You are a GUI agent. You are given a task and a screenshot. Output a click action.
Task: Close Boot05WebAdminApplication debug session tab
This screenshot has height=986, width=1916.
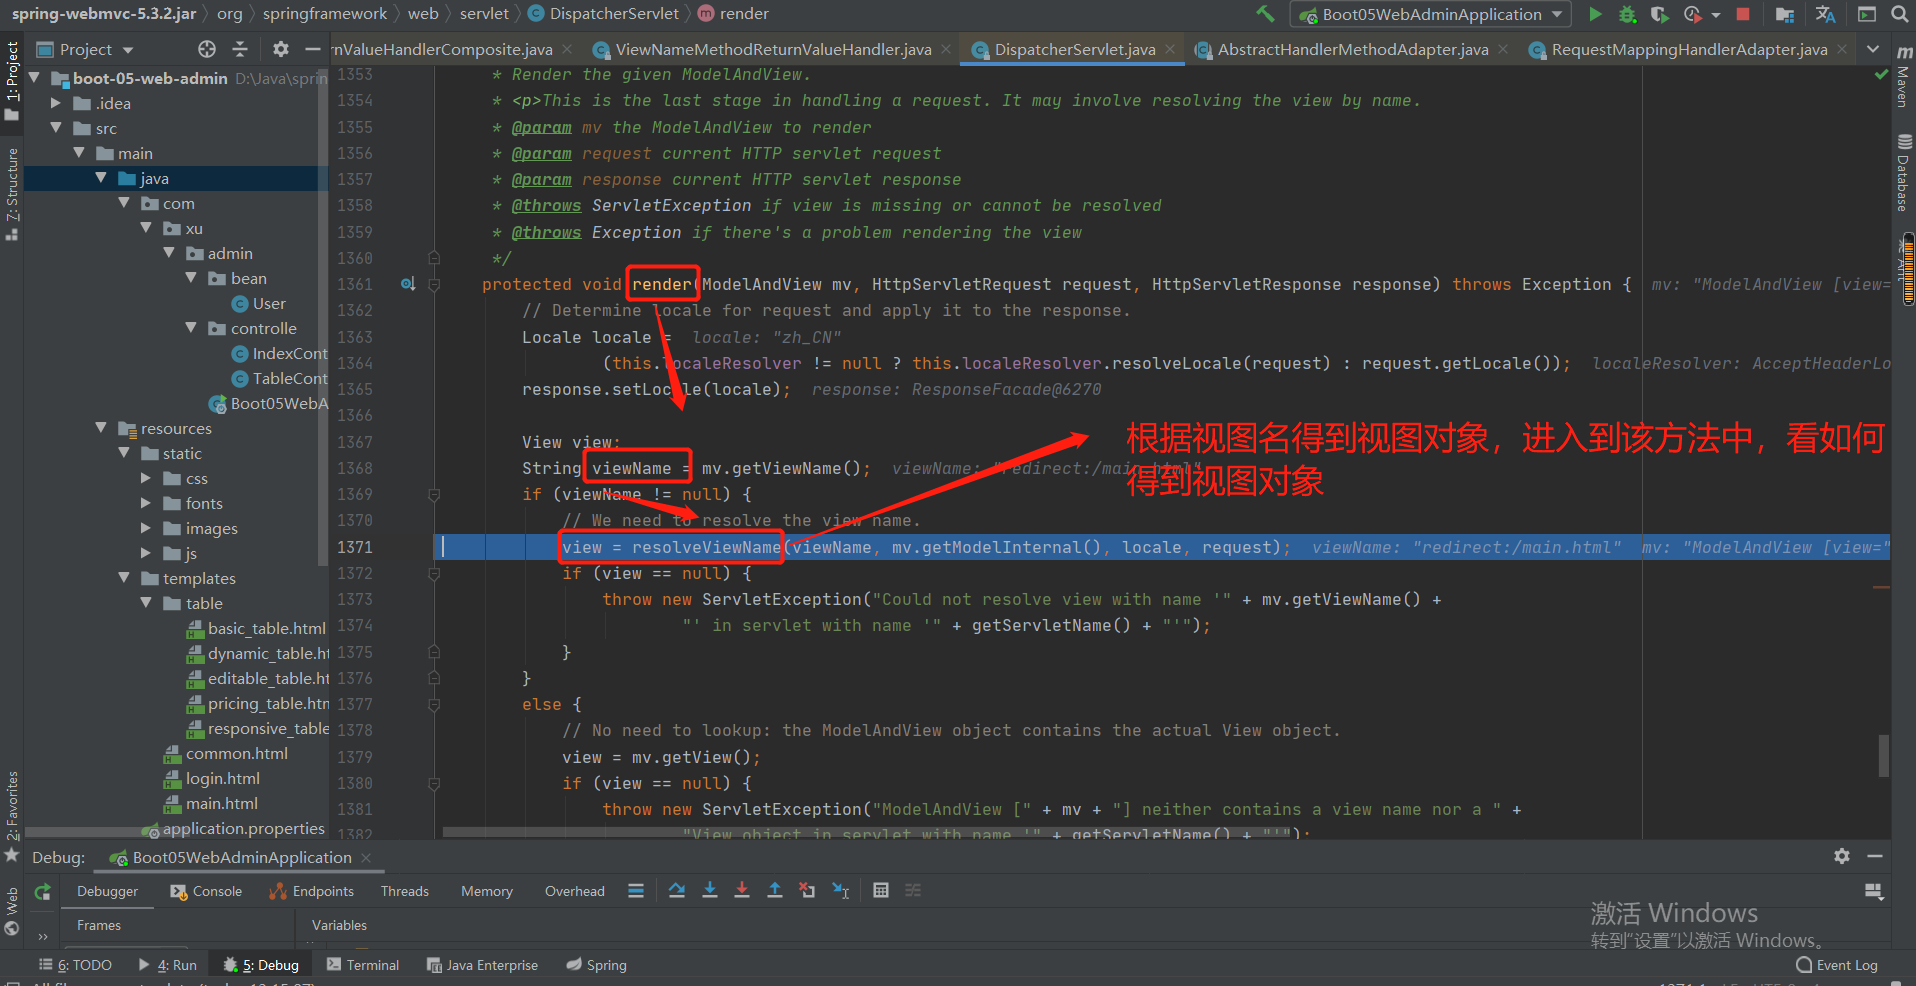click(366, 858)
